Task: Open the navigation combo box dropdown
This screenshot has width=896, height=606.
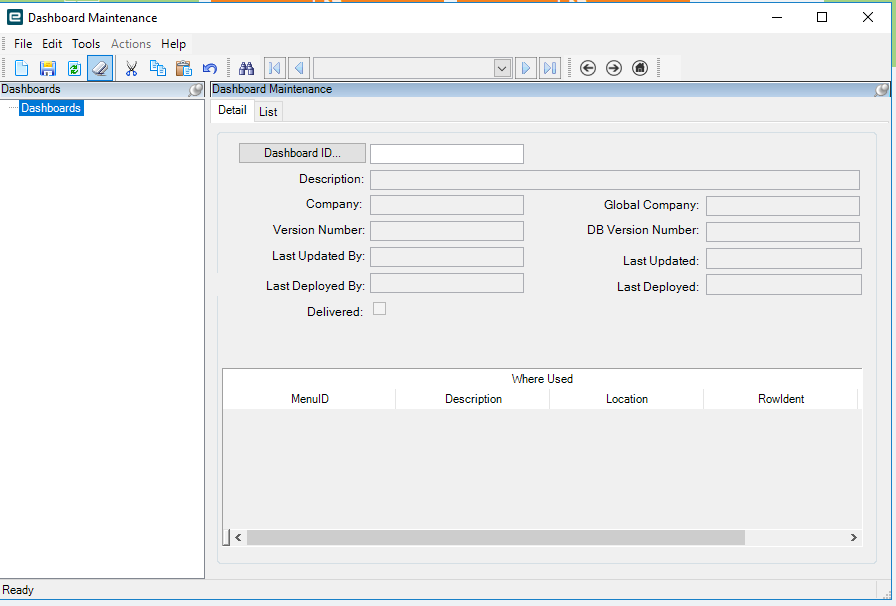Action: click(502, 69)
